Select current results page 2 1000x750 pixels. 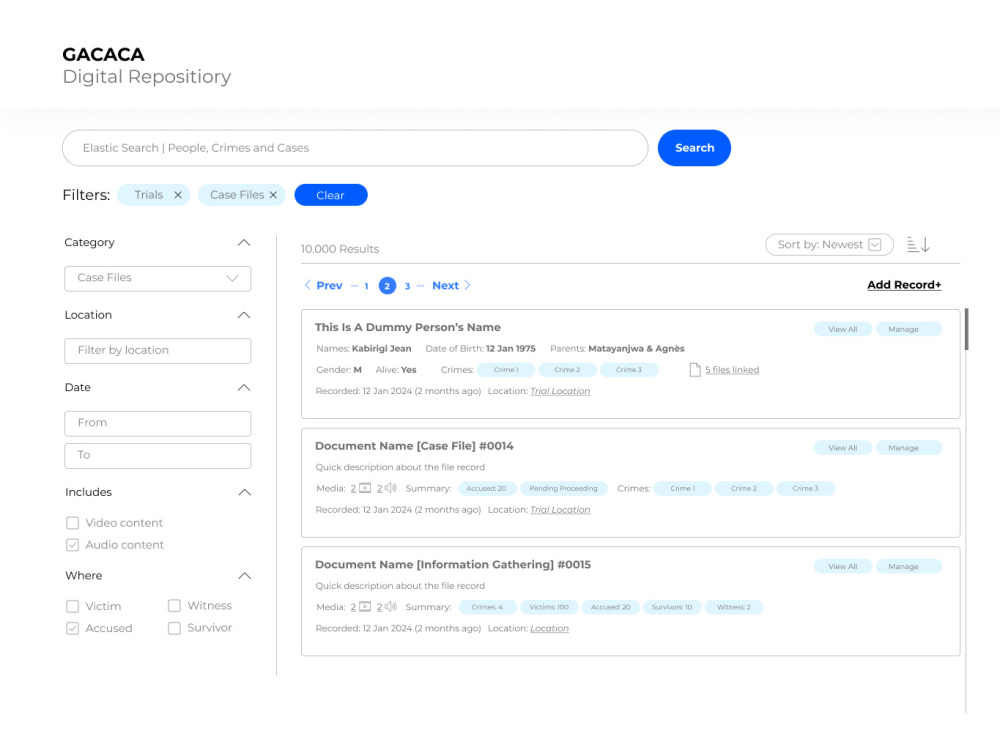tap(387, 286)
